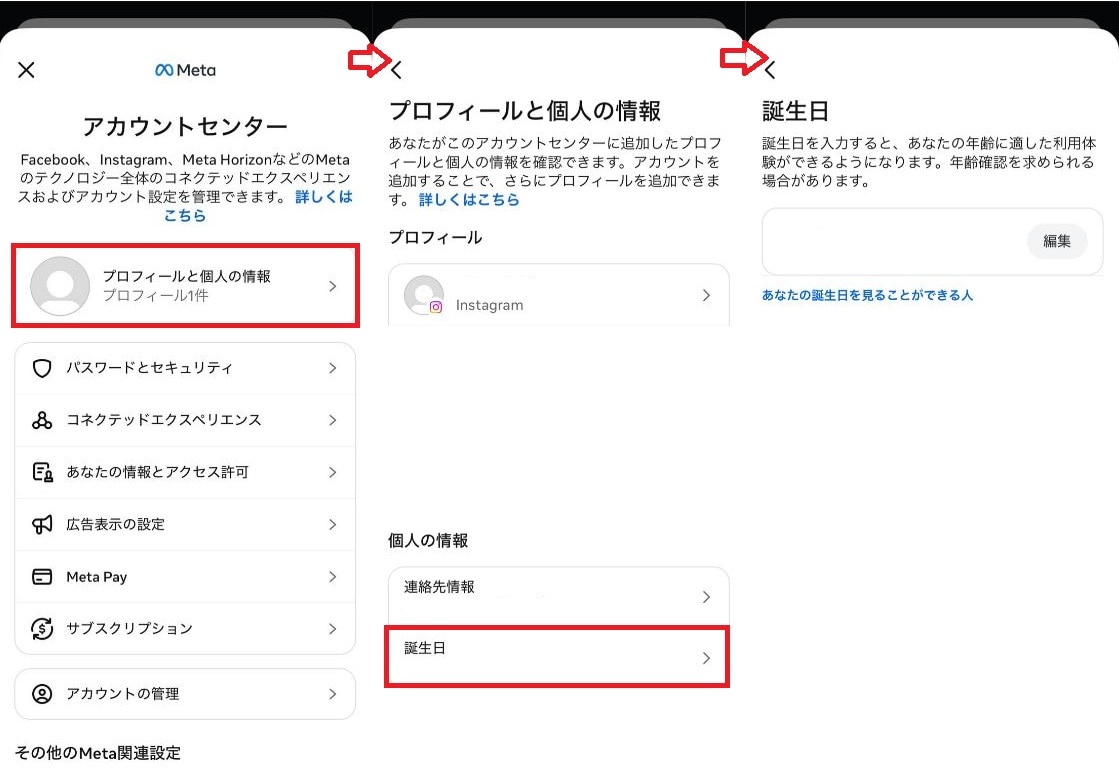Open Meta Pay menu item
1119x783 pixels.
pyautogui.click(x=186, y=577)
